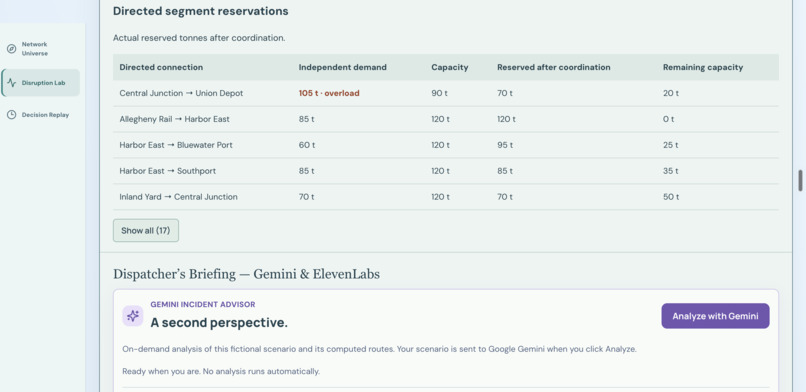This screenshot has width=806, height=392.
Task: Click Reserved after coordination column header
Action: click(554, 67)
